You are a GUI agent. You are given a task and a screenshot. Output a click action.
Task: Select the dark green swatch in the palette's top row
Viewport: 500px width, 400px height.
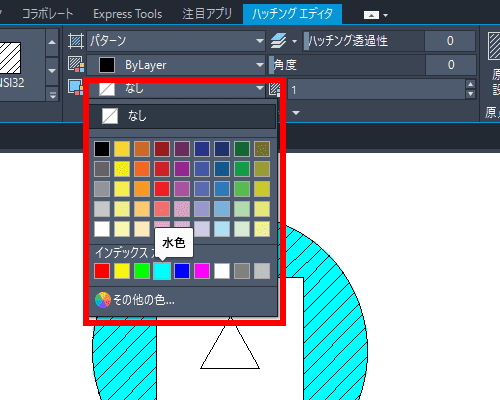click(x=242, y=149)
